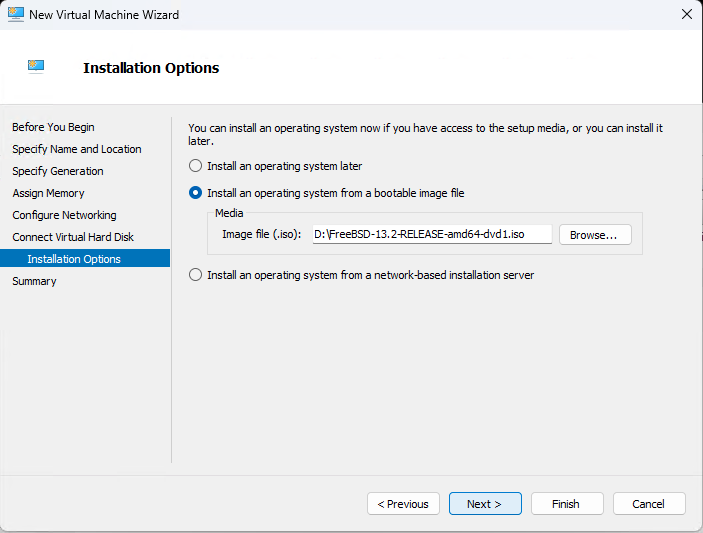Click the Installation Options heading text
This screenshot has height=533, width=703.
(x=151, y=68)
